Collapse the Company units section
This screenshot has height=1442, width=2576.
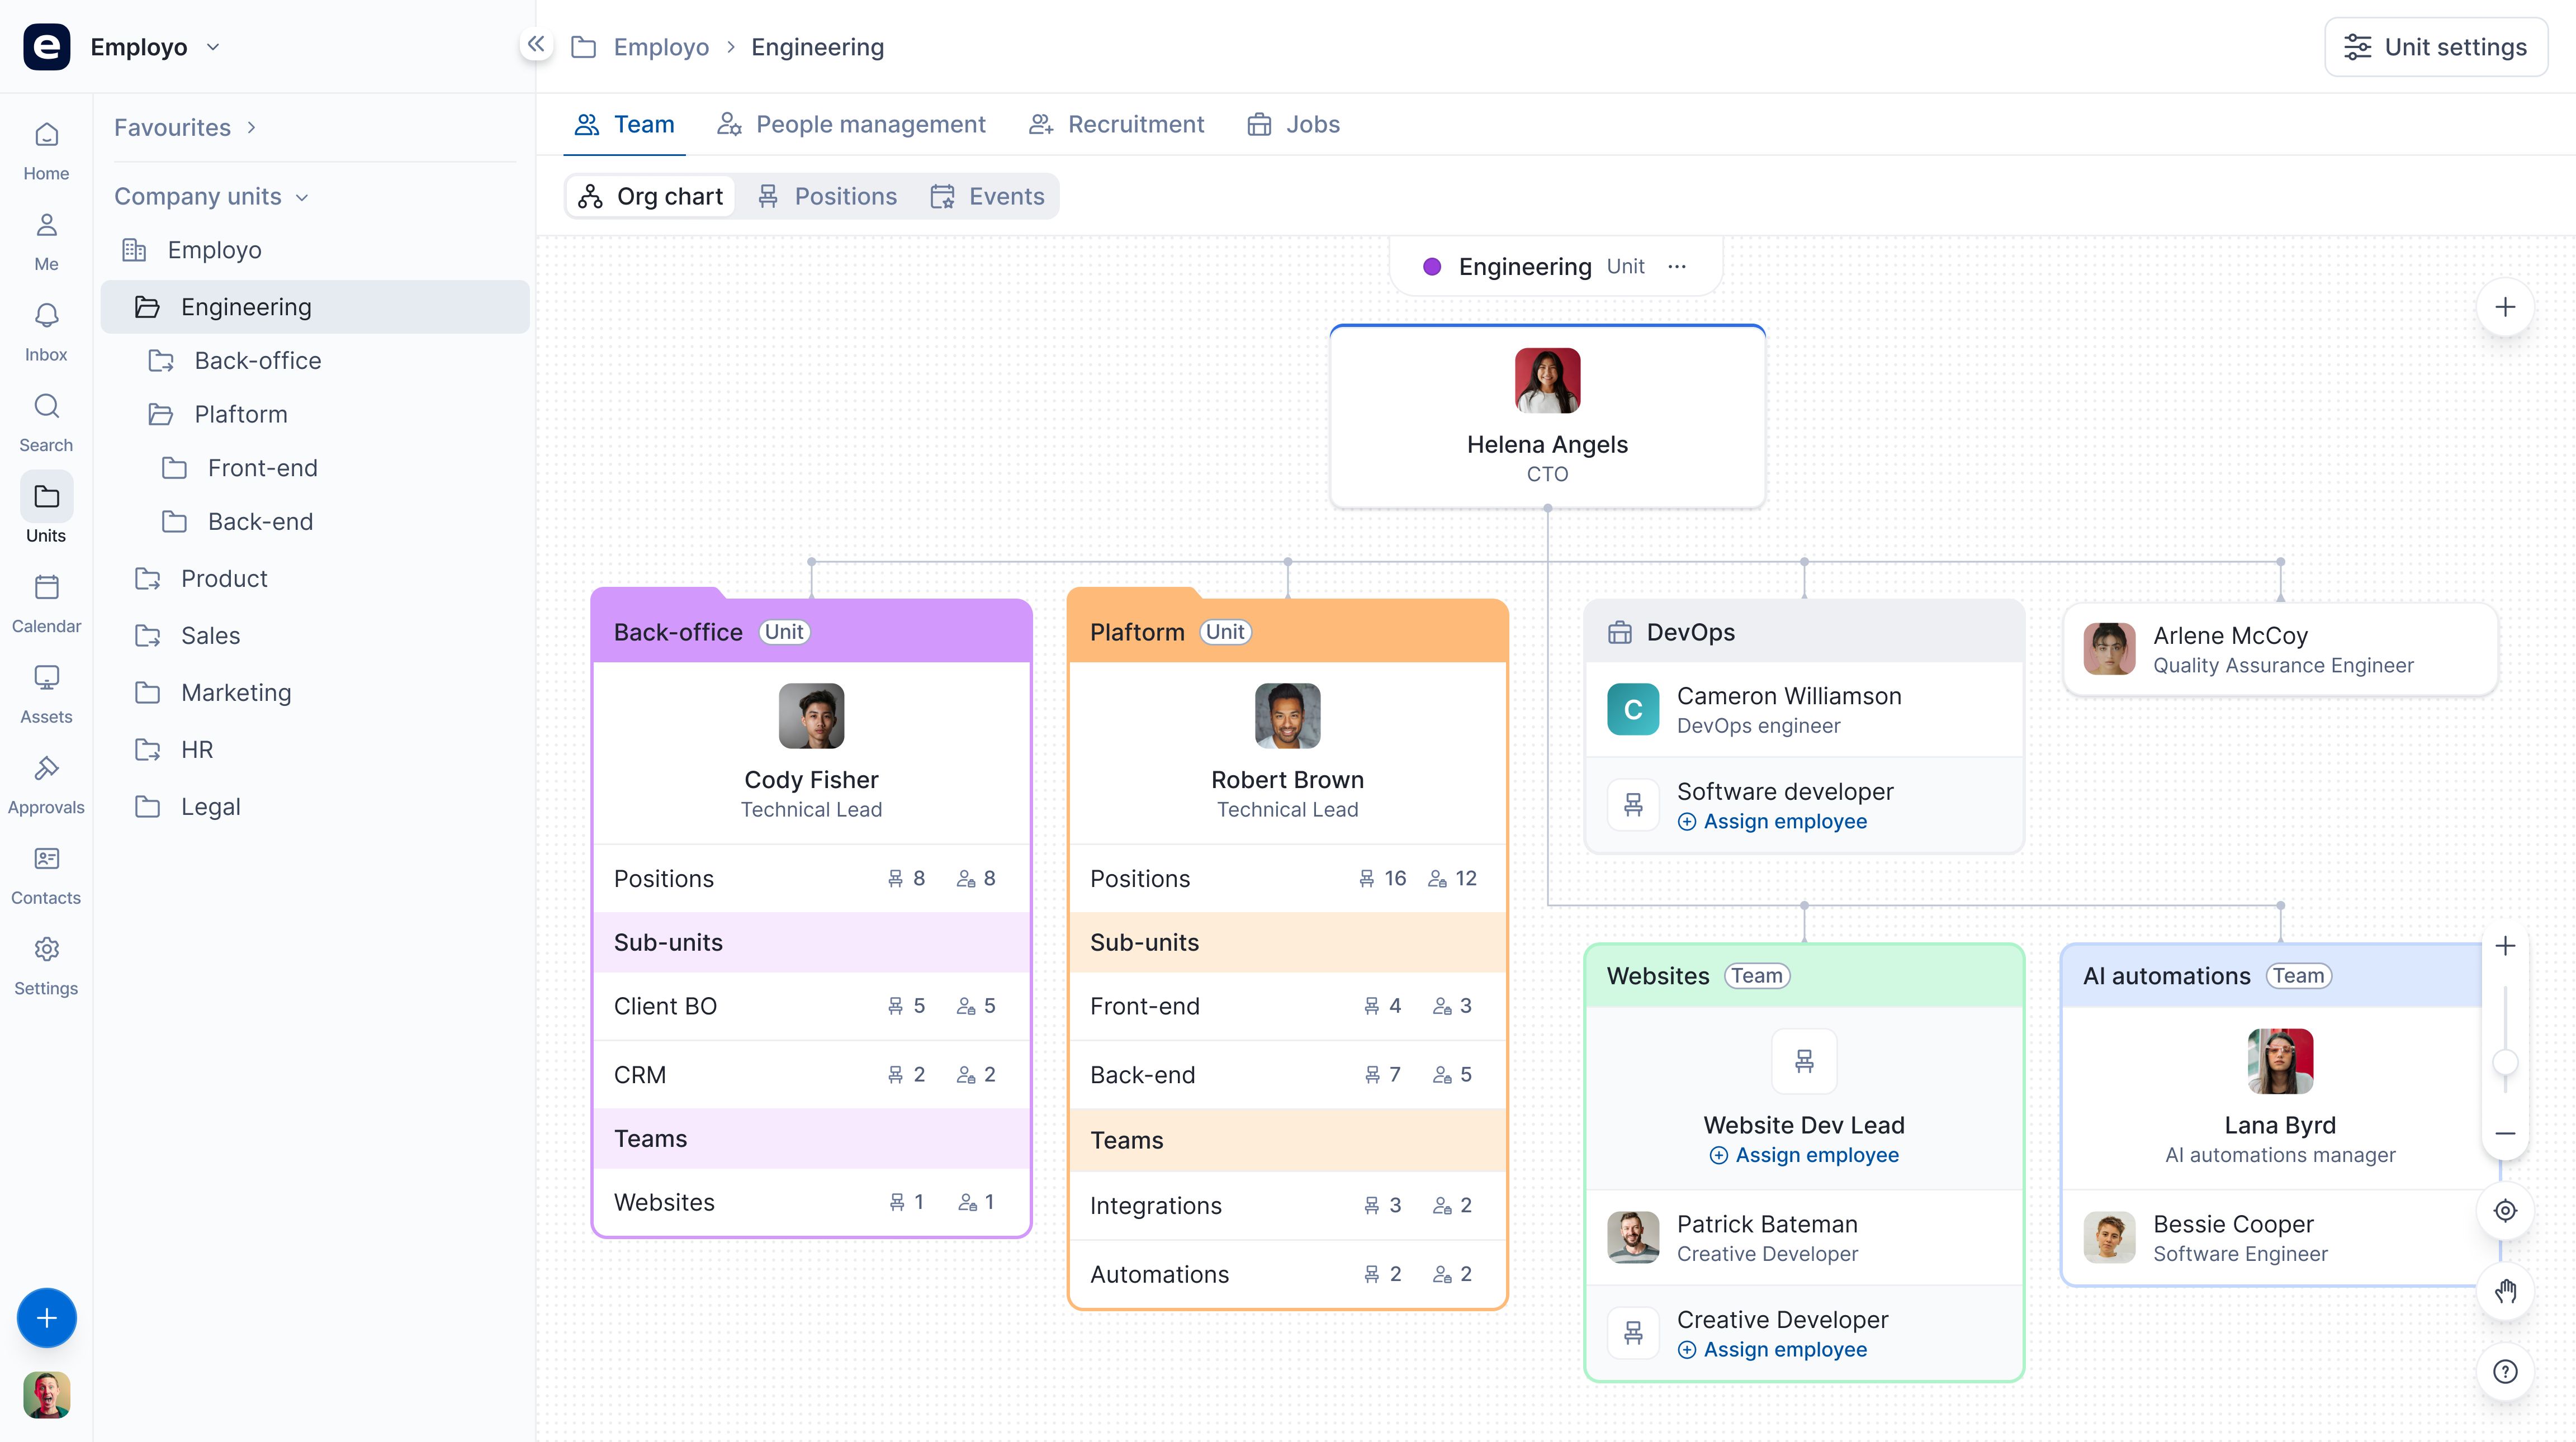[x=302, y=197]
